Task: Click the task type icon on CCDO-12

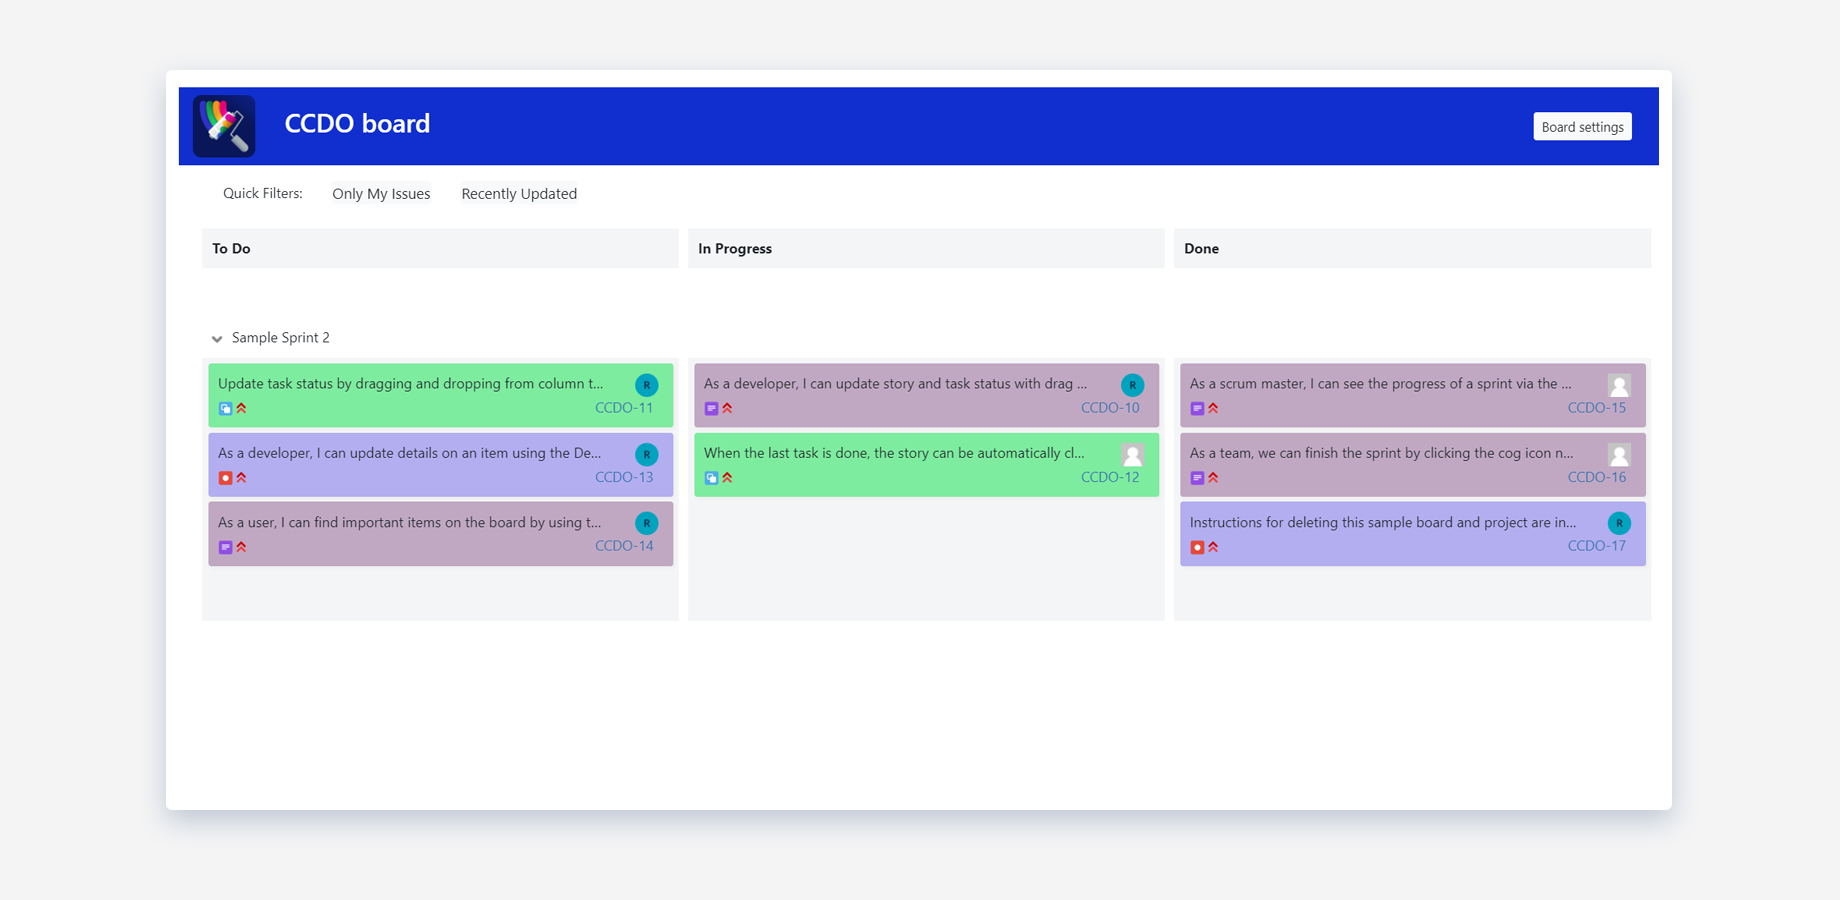Action: click(x=711, y=478)
